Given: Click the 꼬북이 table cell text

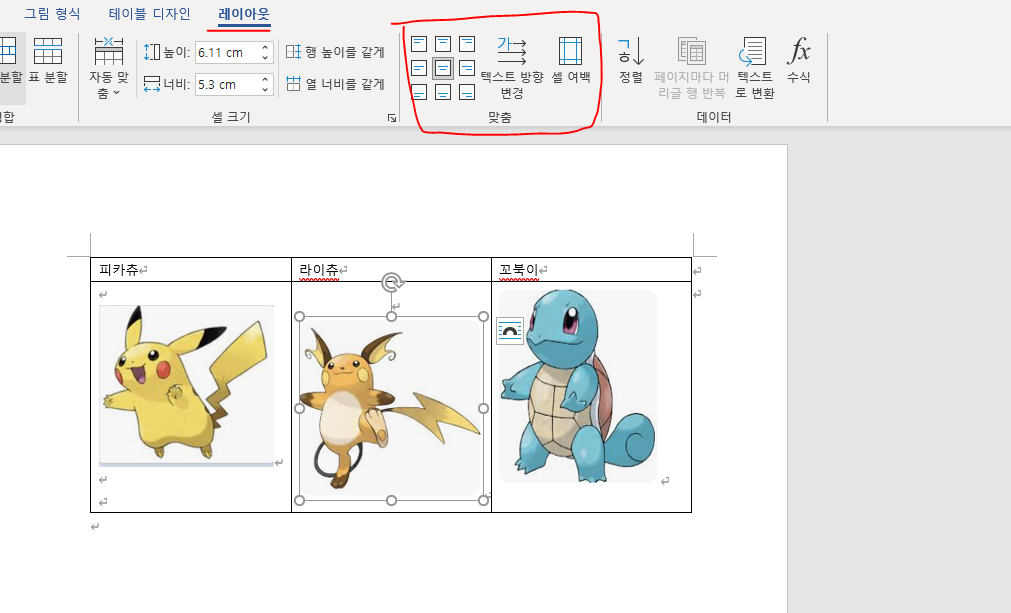Looking at the screenshot, I should click(518, 269).
